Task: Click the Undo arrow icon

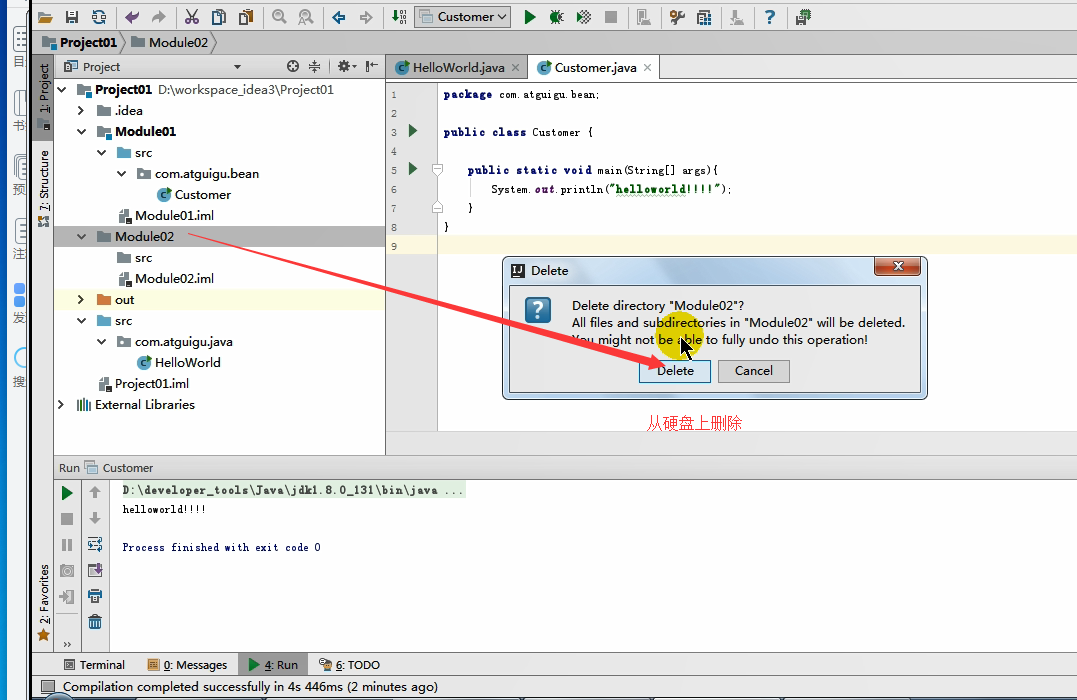Action: pyautogui.click(x=132, y=17)
